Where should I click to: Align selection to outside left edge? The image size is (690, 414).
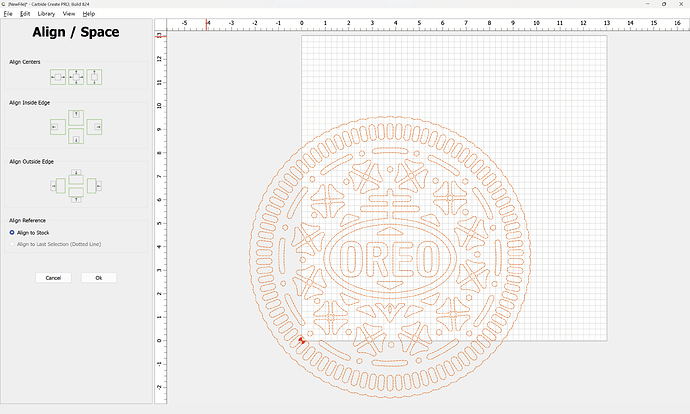point(58,186)
